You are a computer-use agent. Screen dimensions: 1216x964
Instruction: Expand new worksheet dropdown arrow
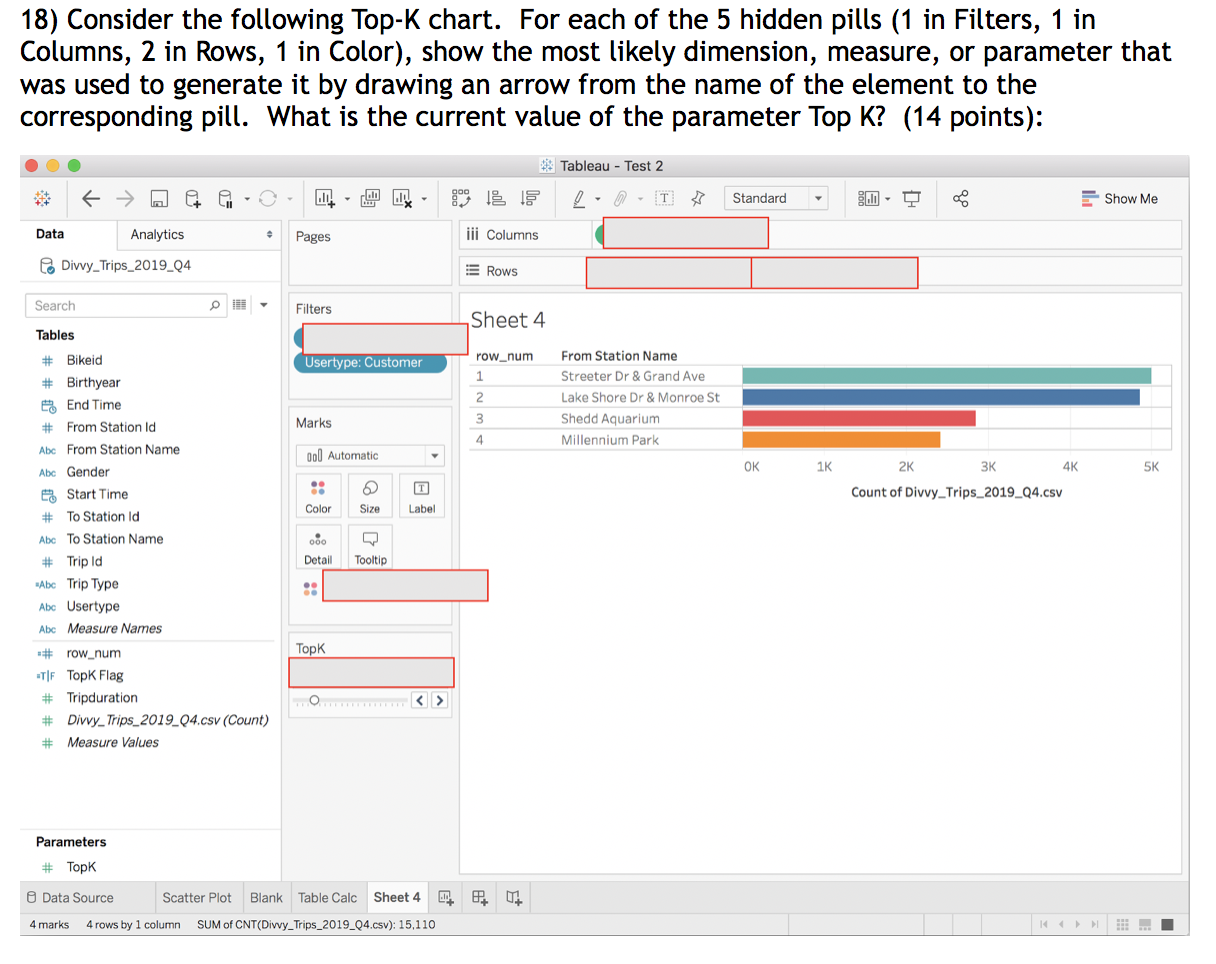click(345, 199)
